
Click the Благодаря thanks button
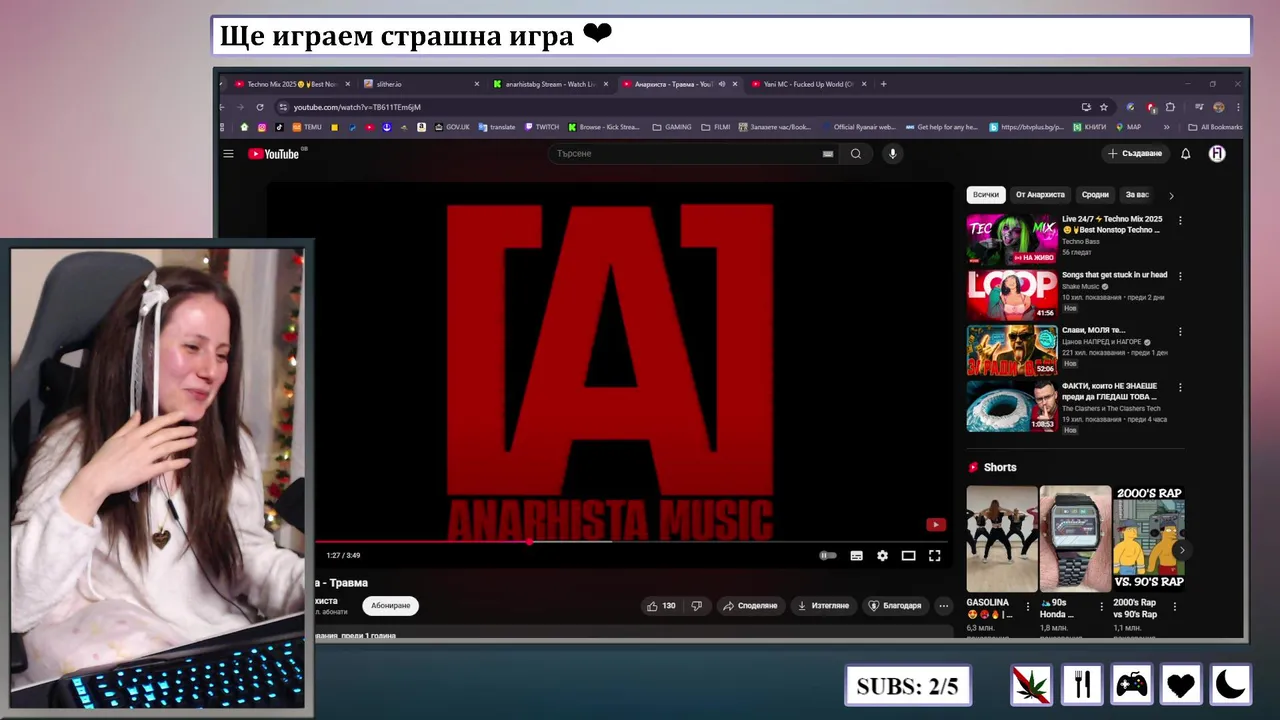click(895, 606)
